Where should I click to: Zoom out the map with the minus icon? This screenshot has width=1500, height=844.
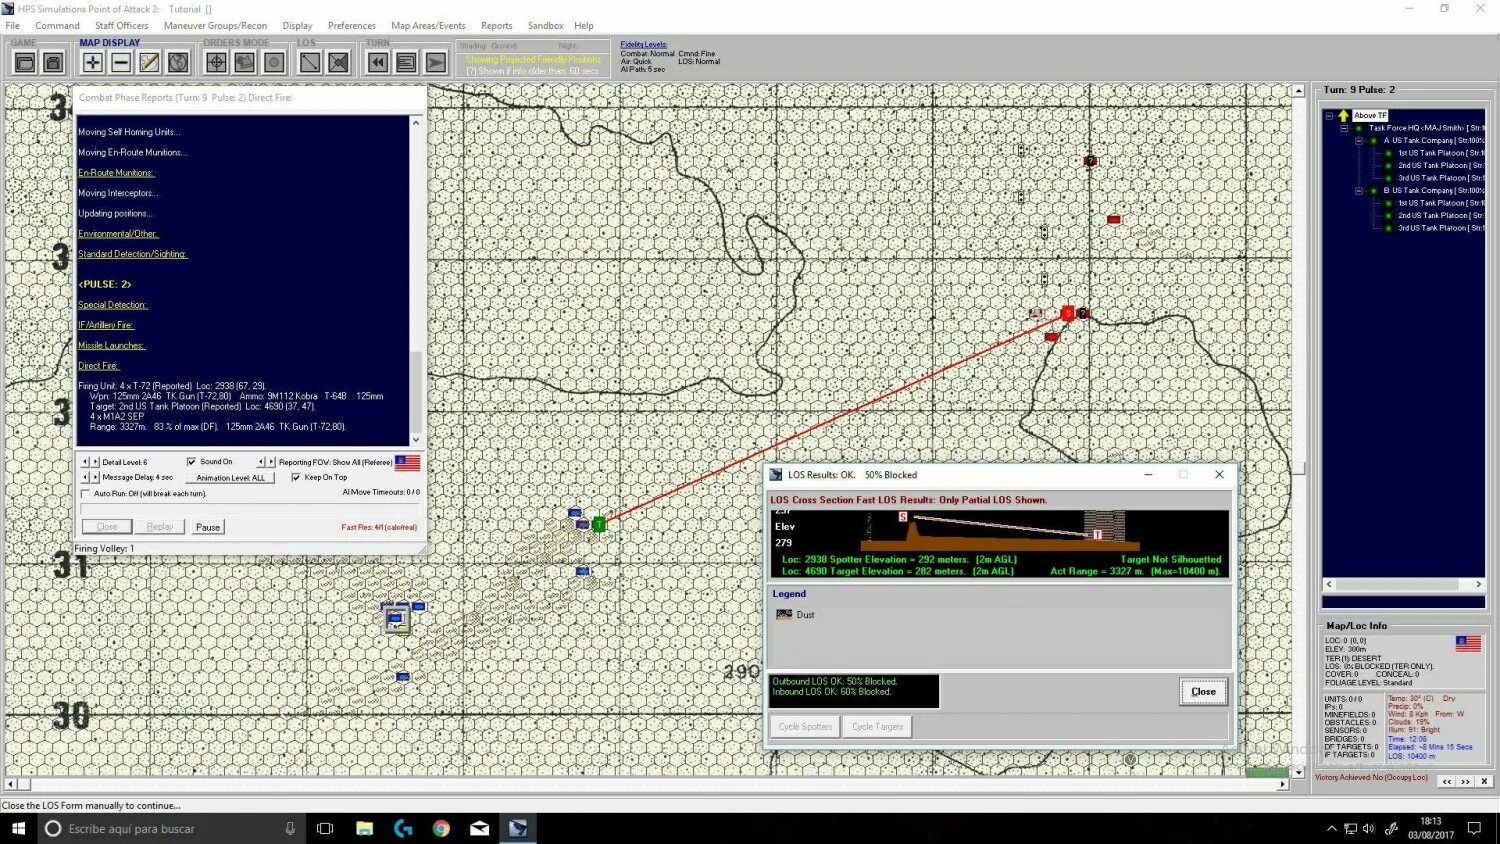[x=121, y=63]
